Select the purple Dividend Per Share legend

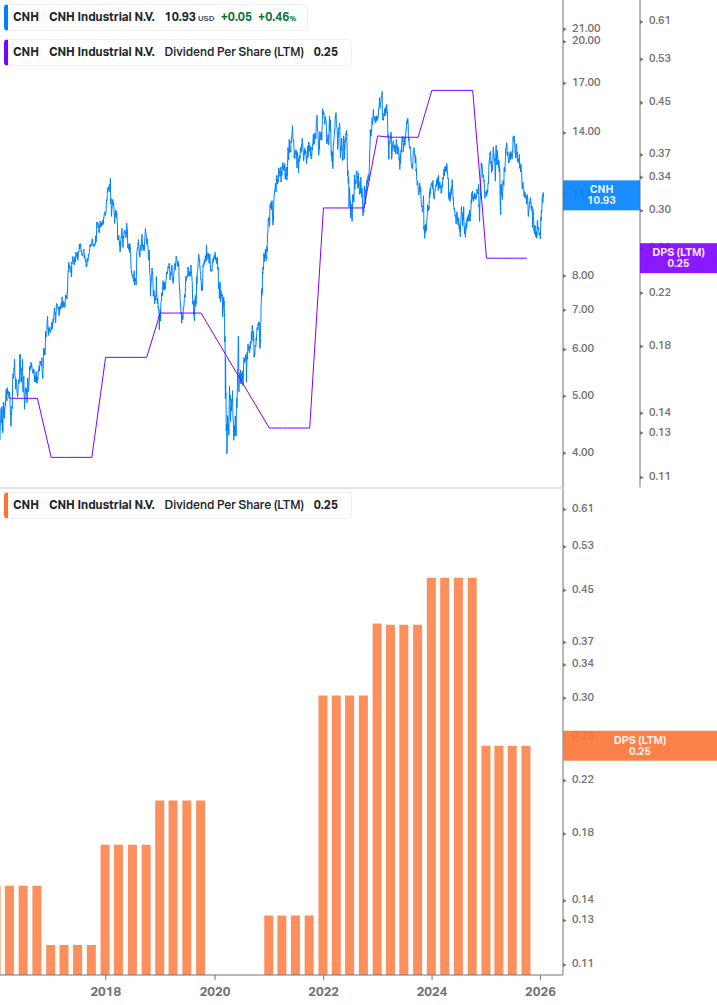[177, 53]
